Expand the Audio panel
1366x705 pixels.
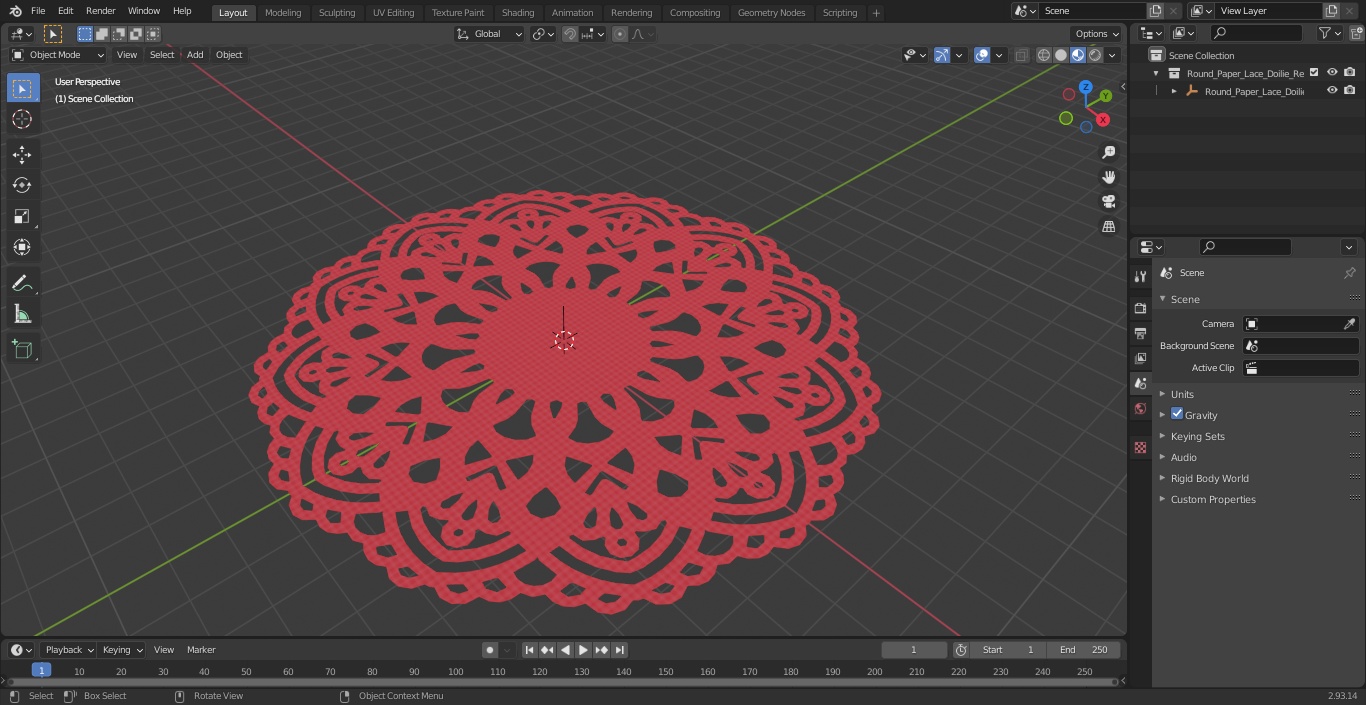[1184, 457]
